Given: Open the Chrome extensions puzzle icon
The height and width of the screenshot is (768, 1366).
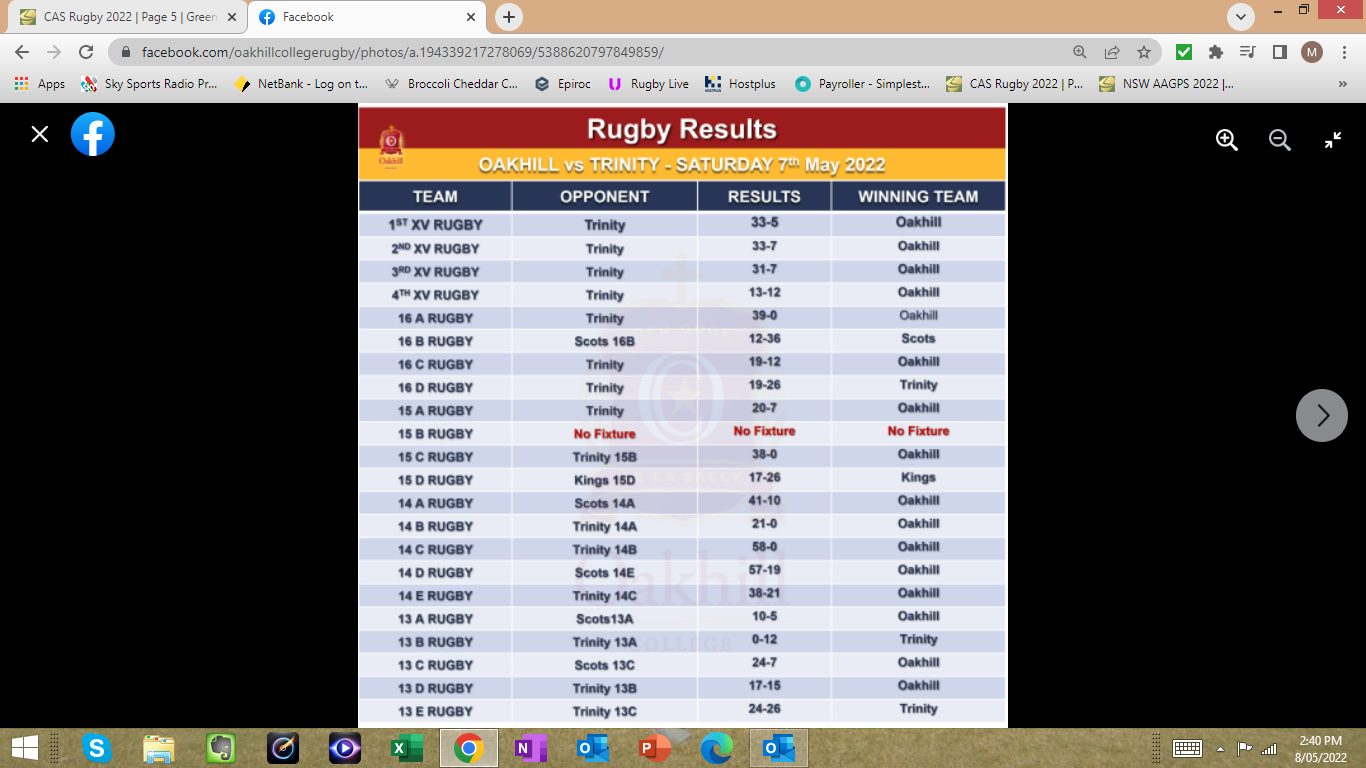Looking at the screenshot, I should [x=1216, y=52].
